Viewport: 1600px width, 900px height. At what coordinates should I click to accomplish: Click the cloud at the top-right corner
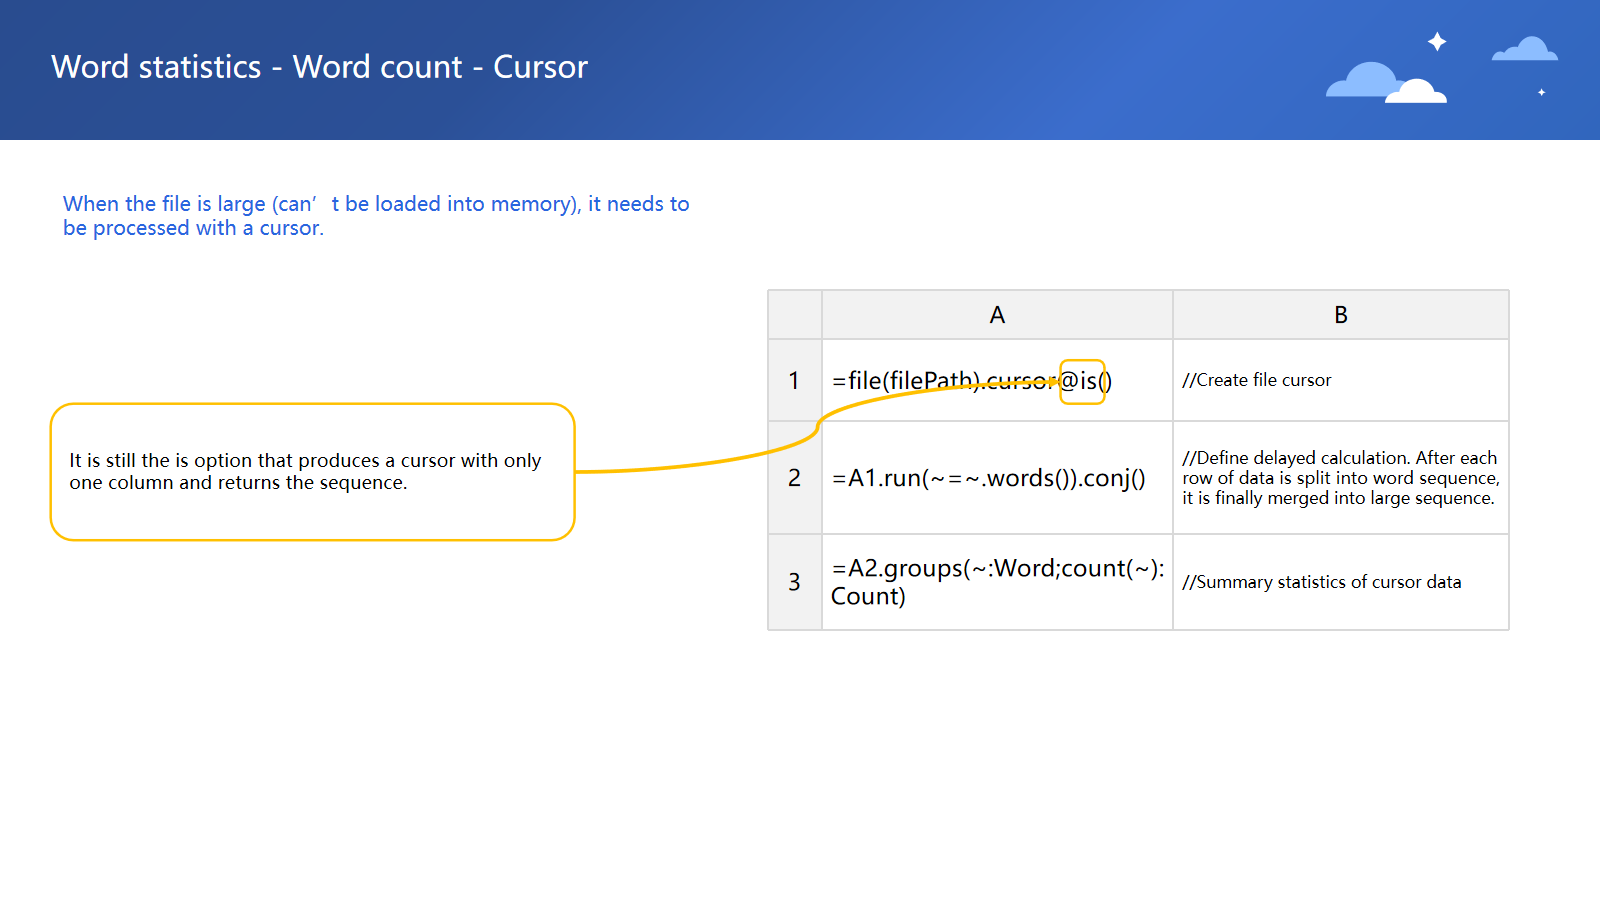1525,49
